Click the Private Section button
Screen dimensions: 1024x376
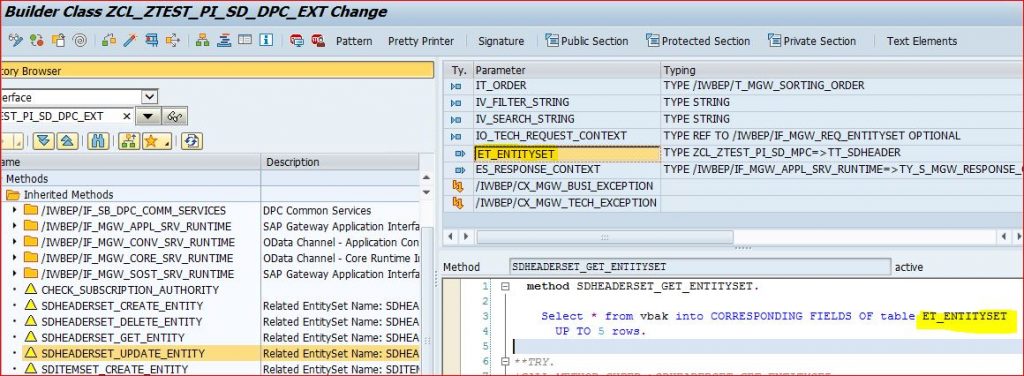[x=812, y=40]
